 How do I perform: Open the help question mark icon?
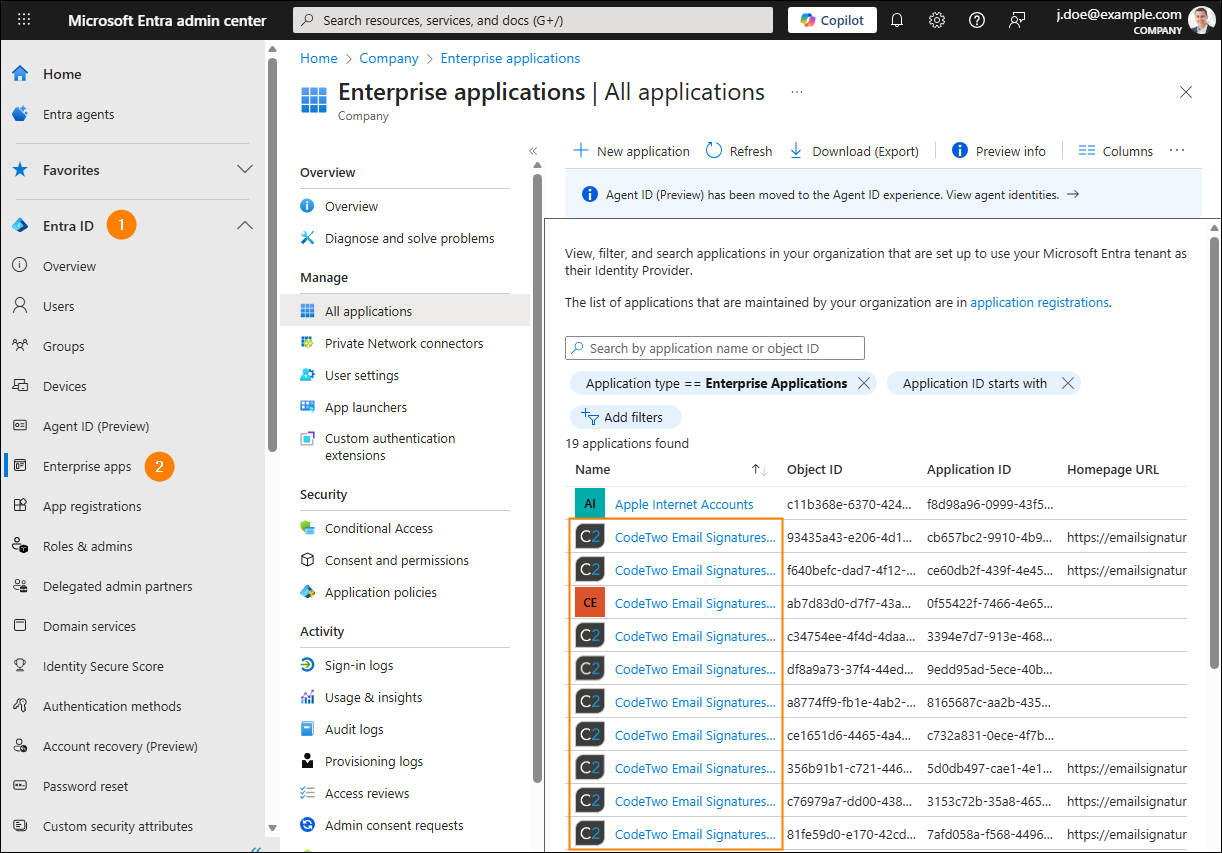click(977, 20)
